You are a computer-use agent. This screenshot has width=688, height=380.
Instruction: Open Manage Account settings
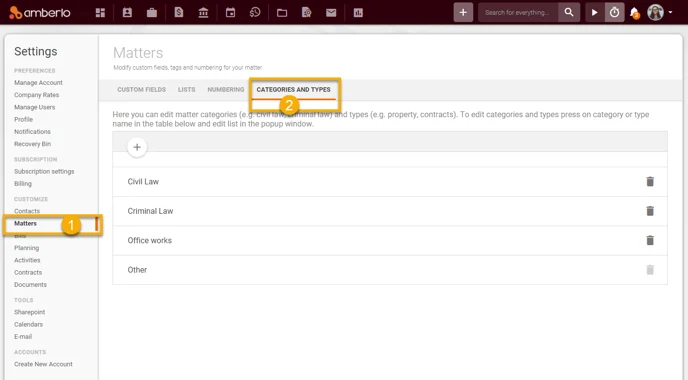click(38, 82)
